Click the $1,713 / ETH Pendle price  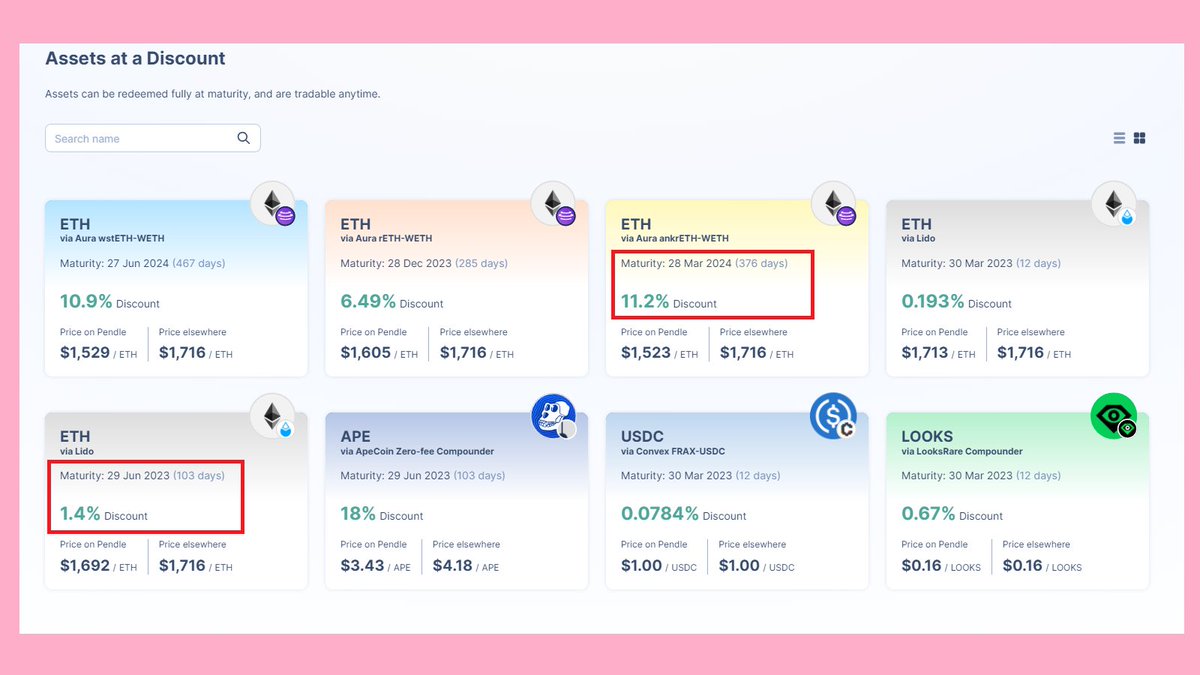coord(938,353)
